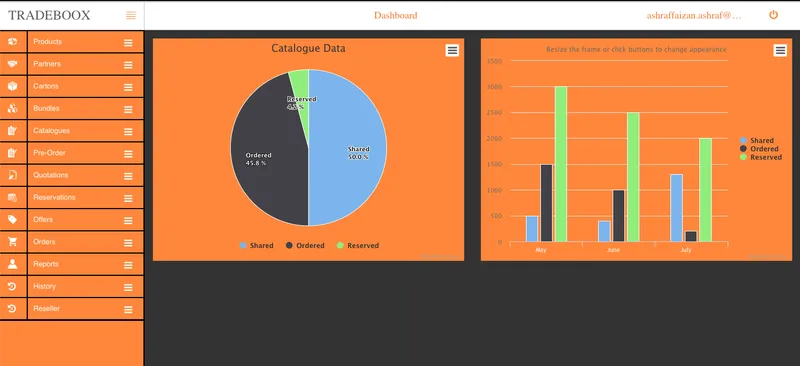The image size is (800, 366).
Task: Click the Reseller icon in sidebar
Action: click(13, 308)
